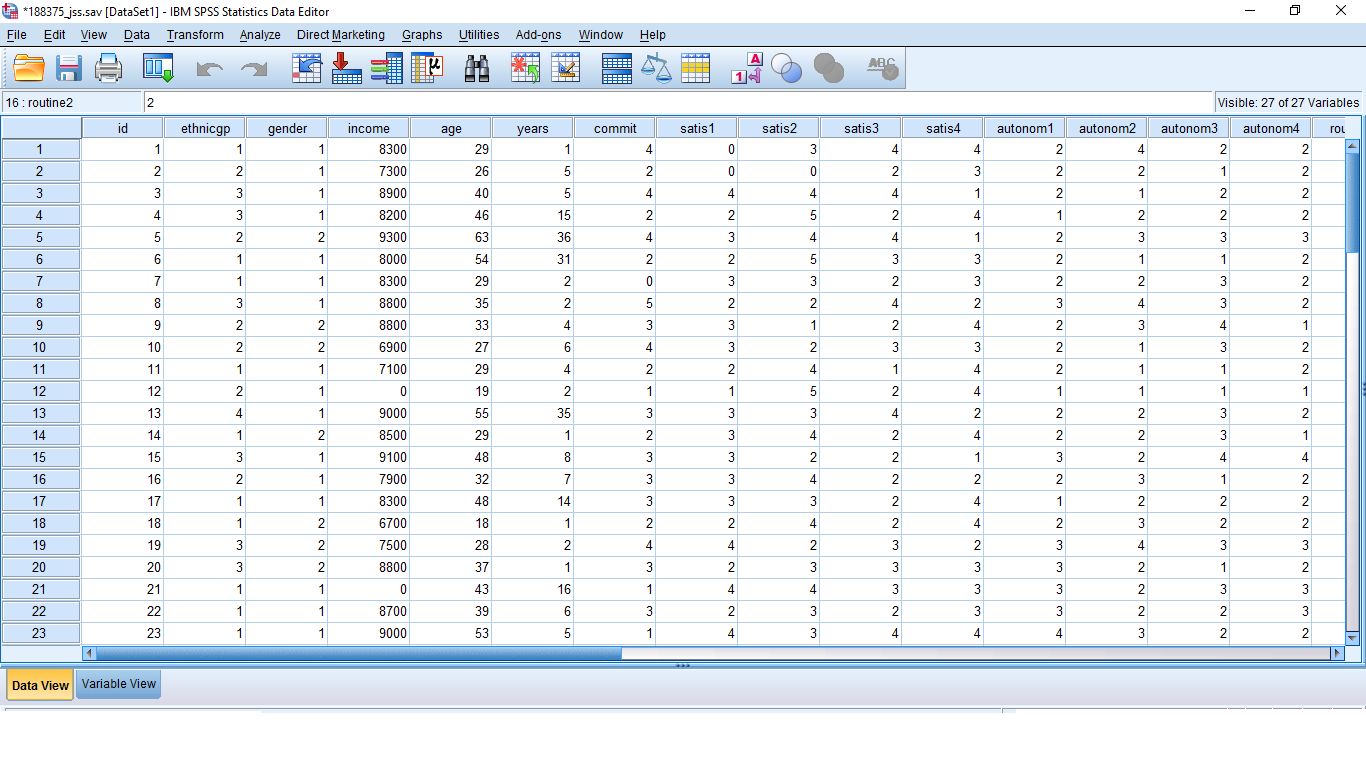This screenshot has height=768, width=1366.
Task: Save the data file with diskette icon
Action: (69, 68)
